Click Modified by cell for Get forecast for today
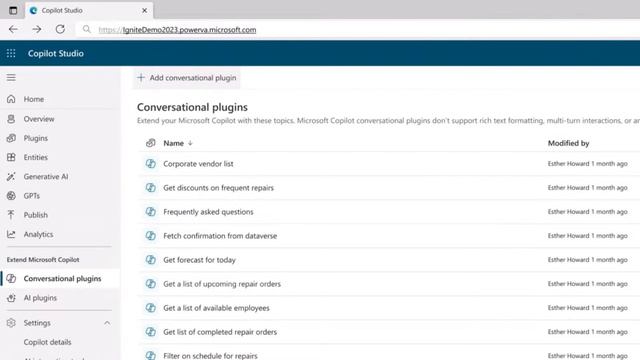The width and height of the screenshot is (640, 360). pos(587,260)
